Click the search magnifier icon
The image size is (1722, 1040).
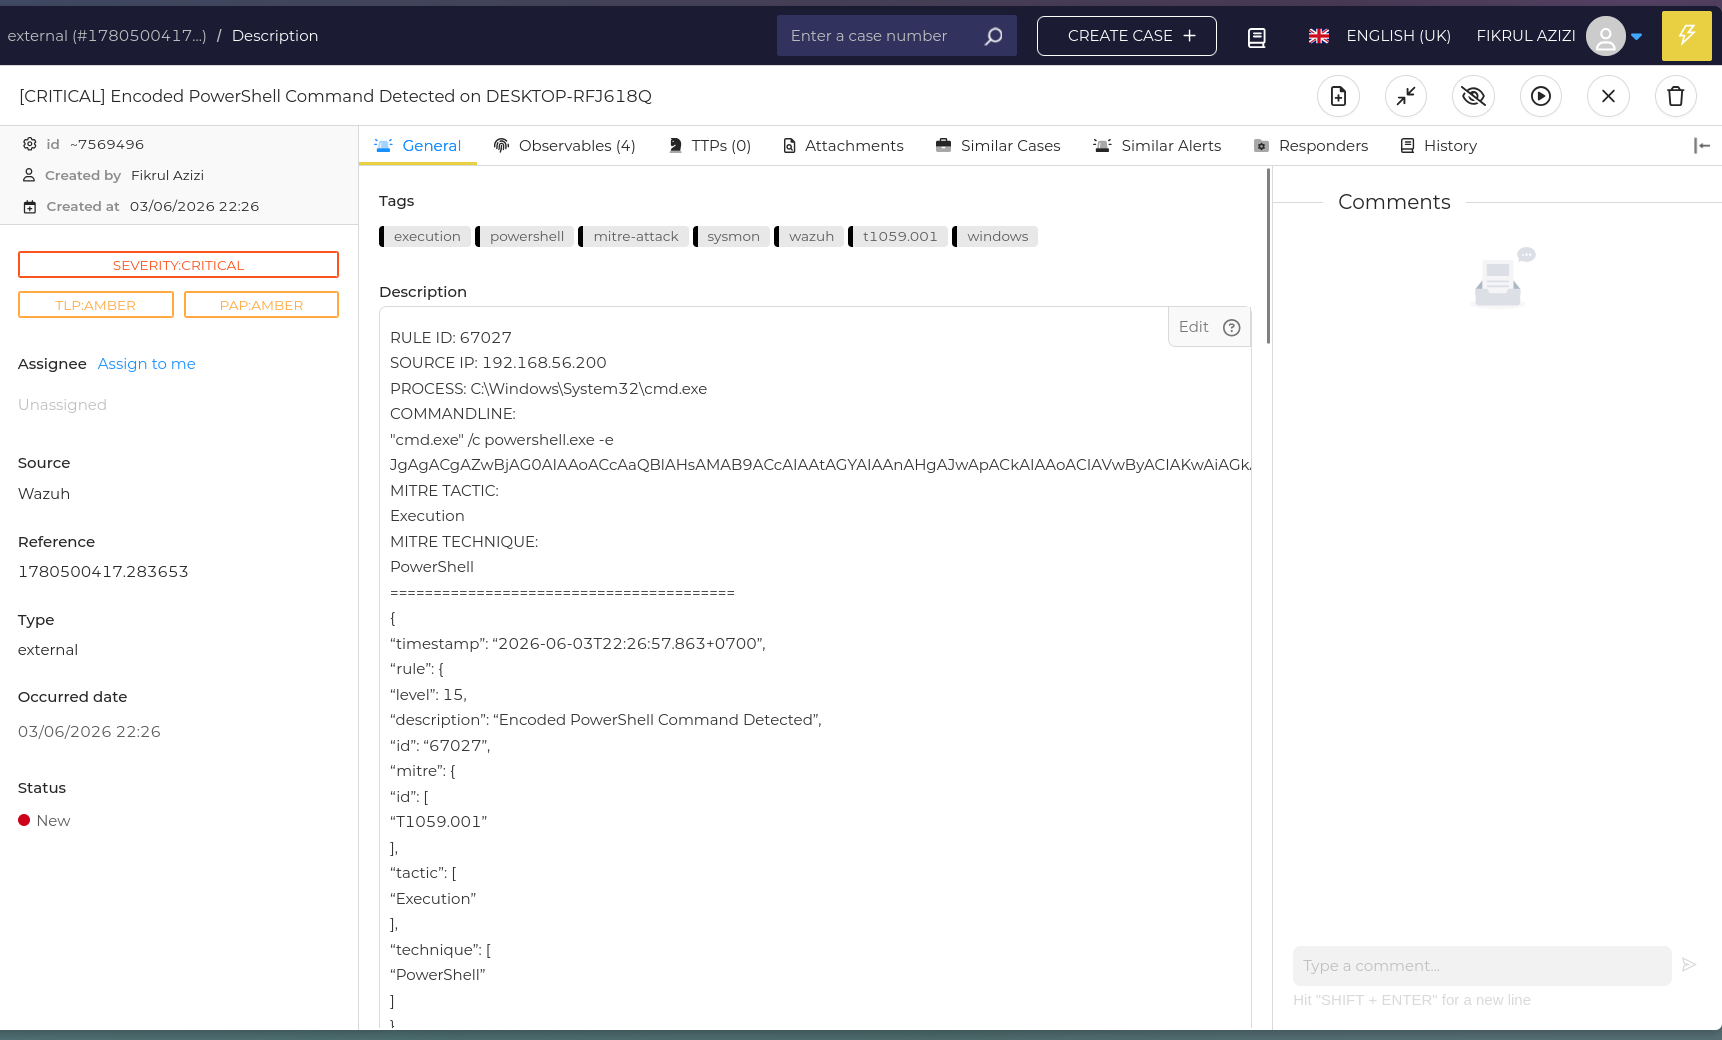(x=993, y=36)
